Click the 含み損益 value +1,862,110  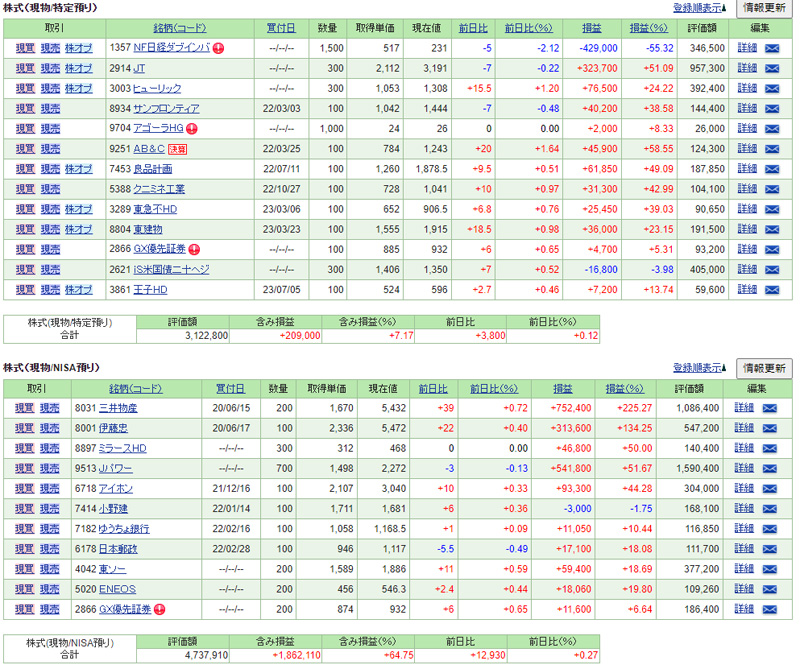[x=296, y=655]
